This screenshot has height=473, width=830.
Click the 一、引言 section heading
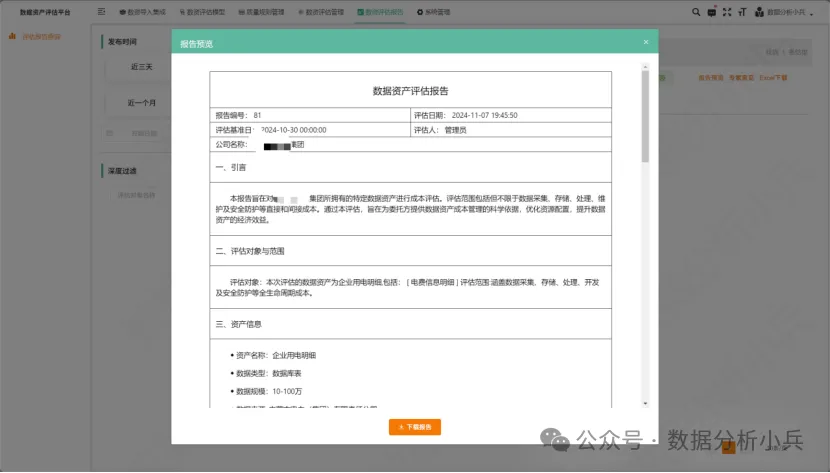click(231, 167)
